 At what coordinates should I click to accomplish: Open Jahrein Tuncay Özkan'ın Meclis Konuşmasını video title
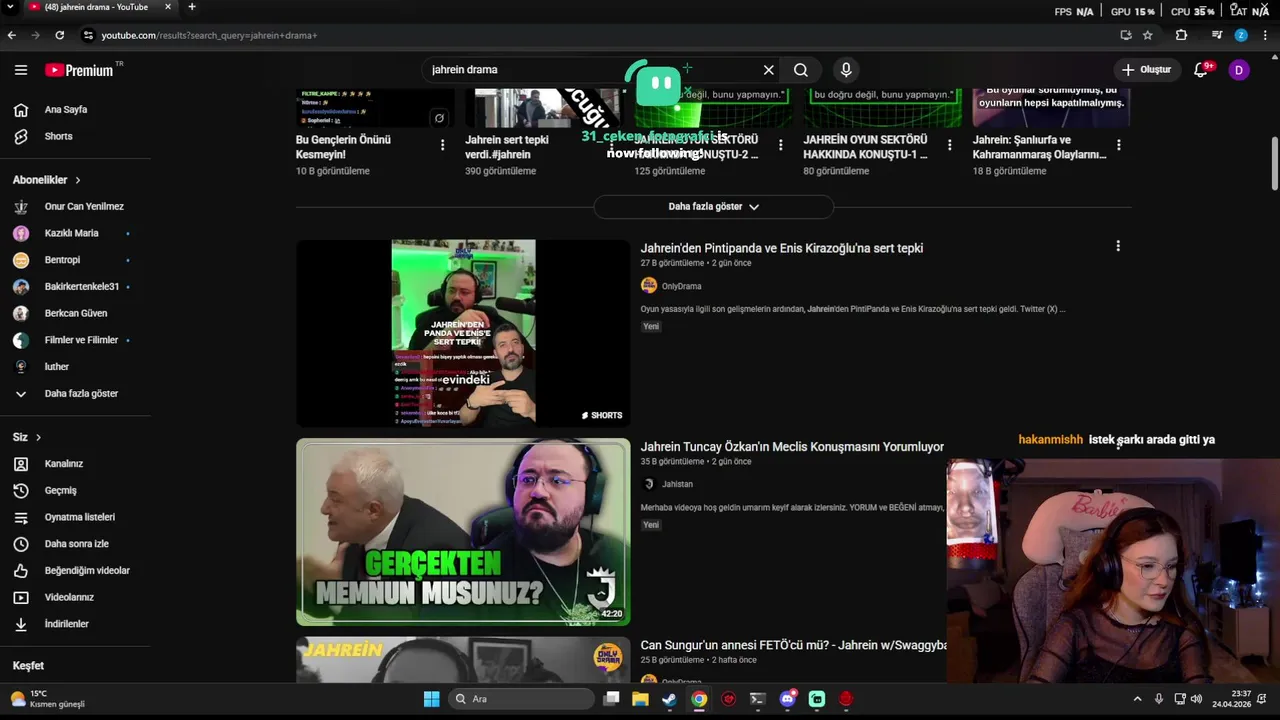(x=792, y=447)
